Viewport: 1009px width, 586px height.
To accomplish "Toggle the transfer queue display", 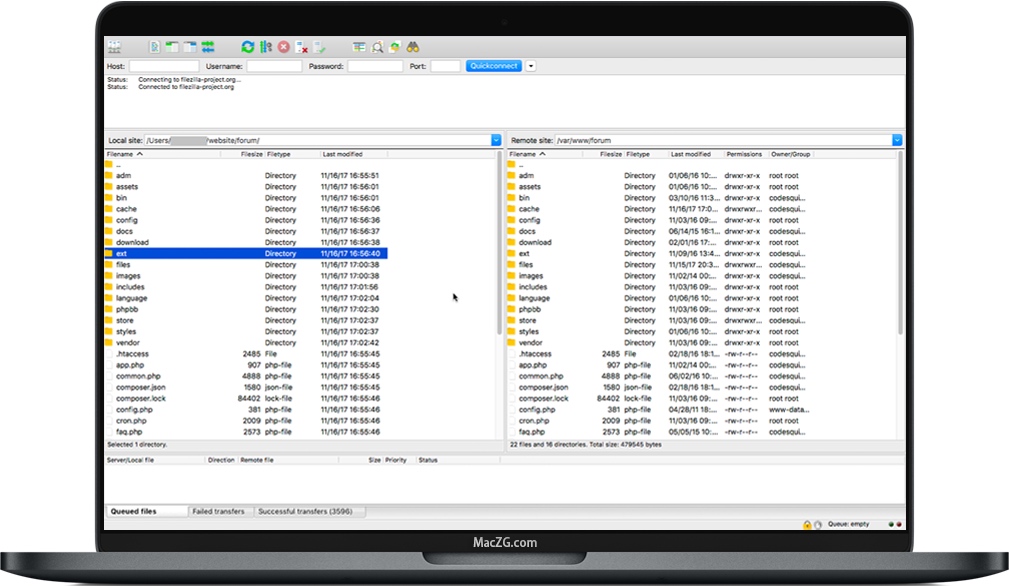I will pyautogui.click(x=208, y=47).
